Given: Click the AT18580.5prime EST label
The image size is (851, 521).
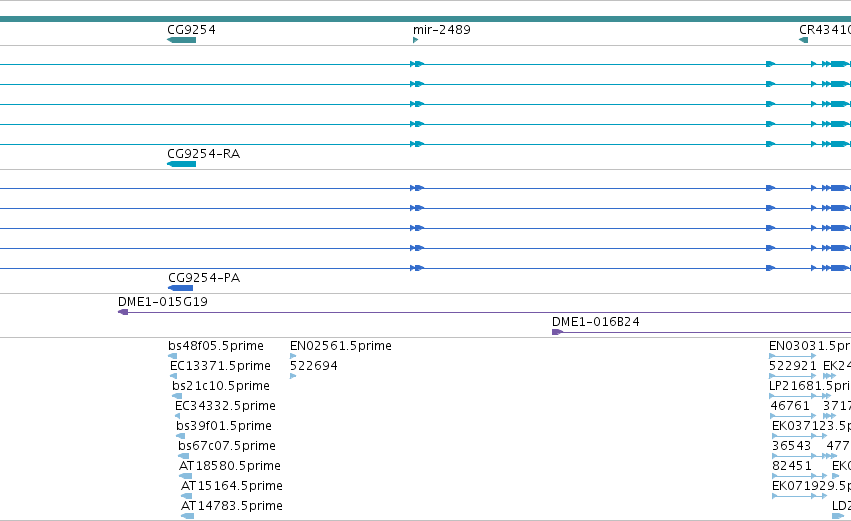Looking at the screenshot, I should tap(230, 466).
